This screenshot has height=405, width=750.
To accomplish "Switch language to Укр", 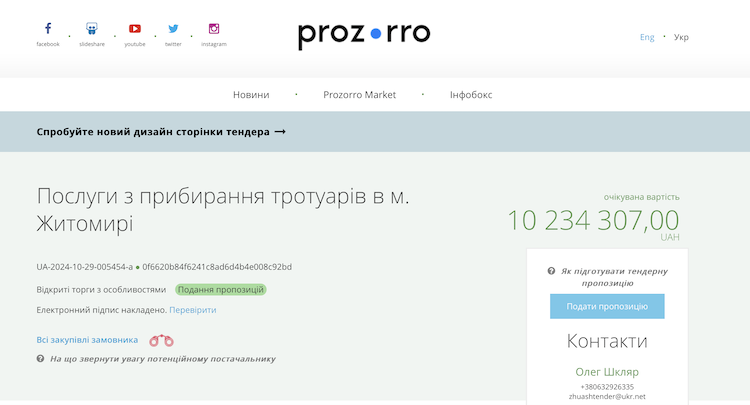I will (x=681, y=37).
